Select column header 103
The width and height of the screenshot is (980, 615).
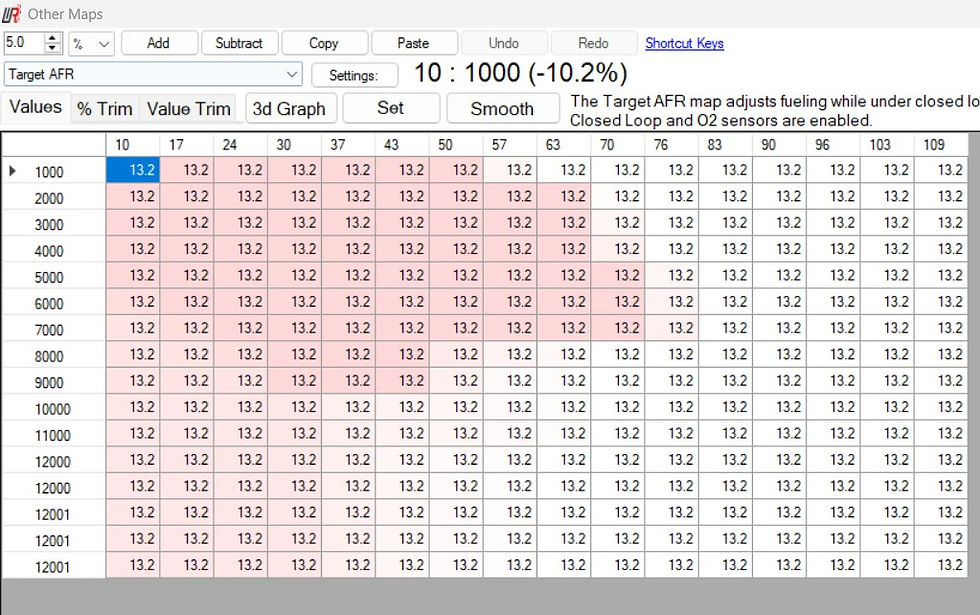[887, 145]
